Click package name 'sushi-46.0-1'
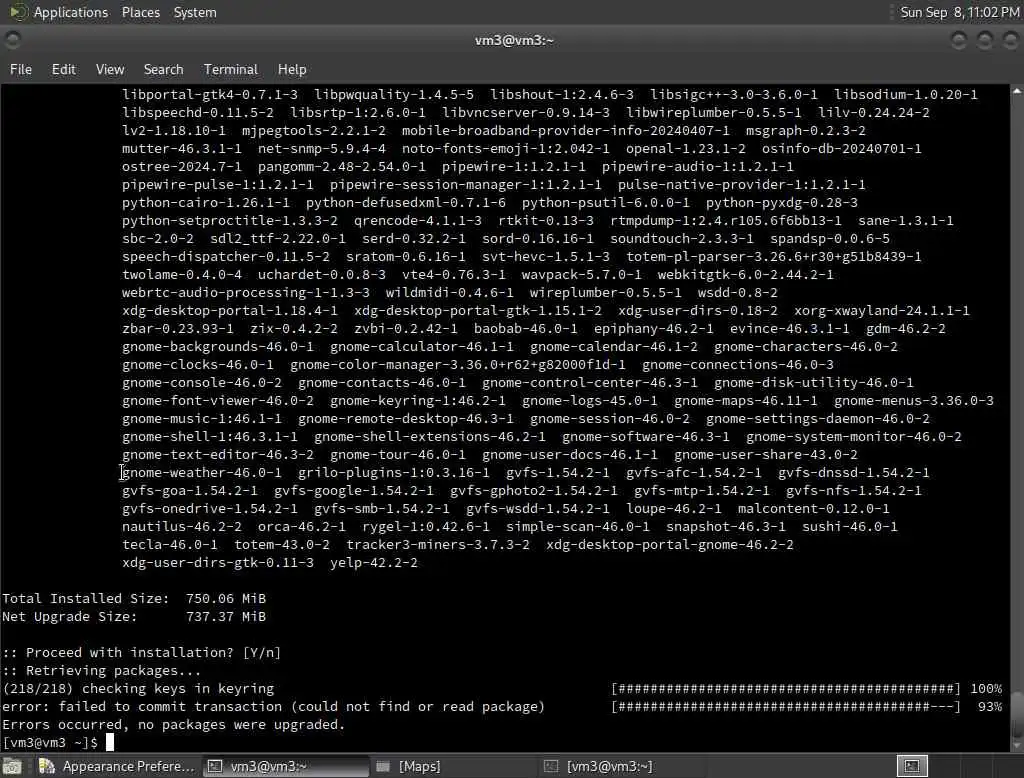The image size is (1024, 778). point(850,527)
